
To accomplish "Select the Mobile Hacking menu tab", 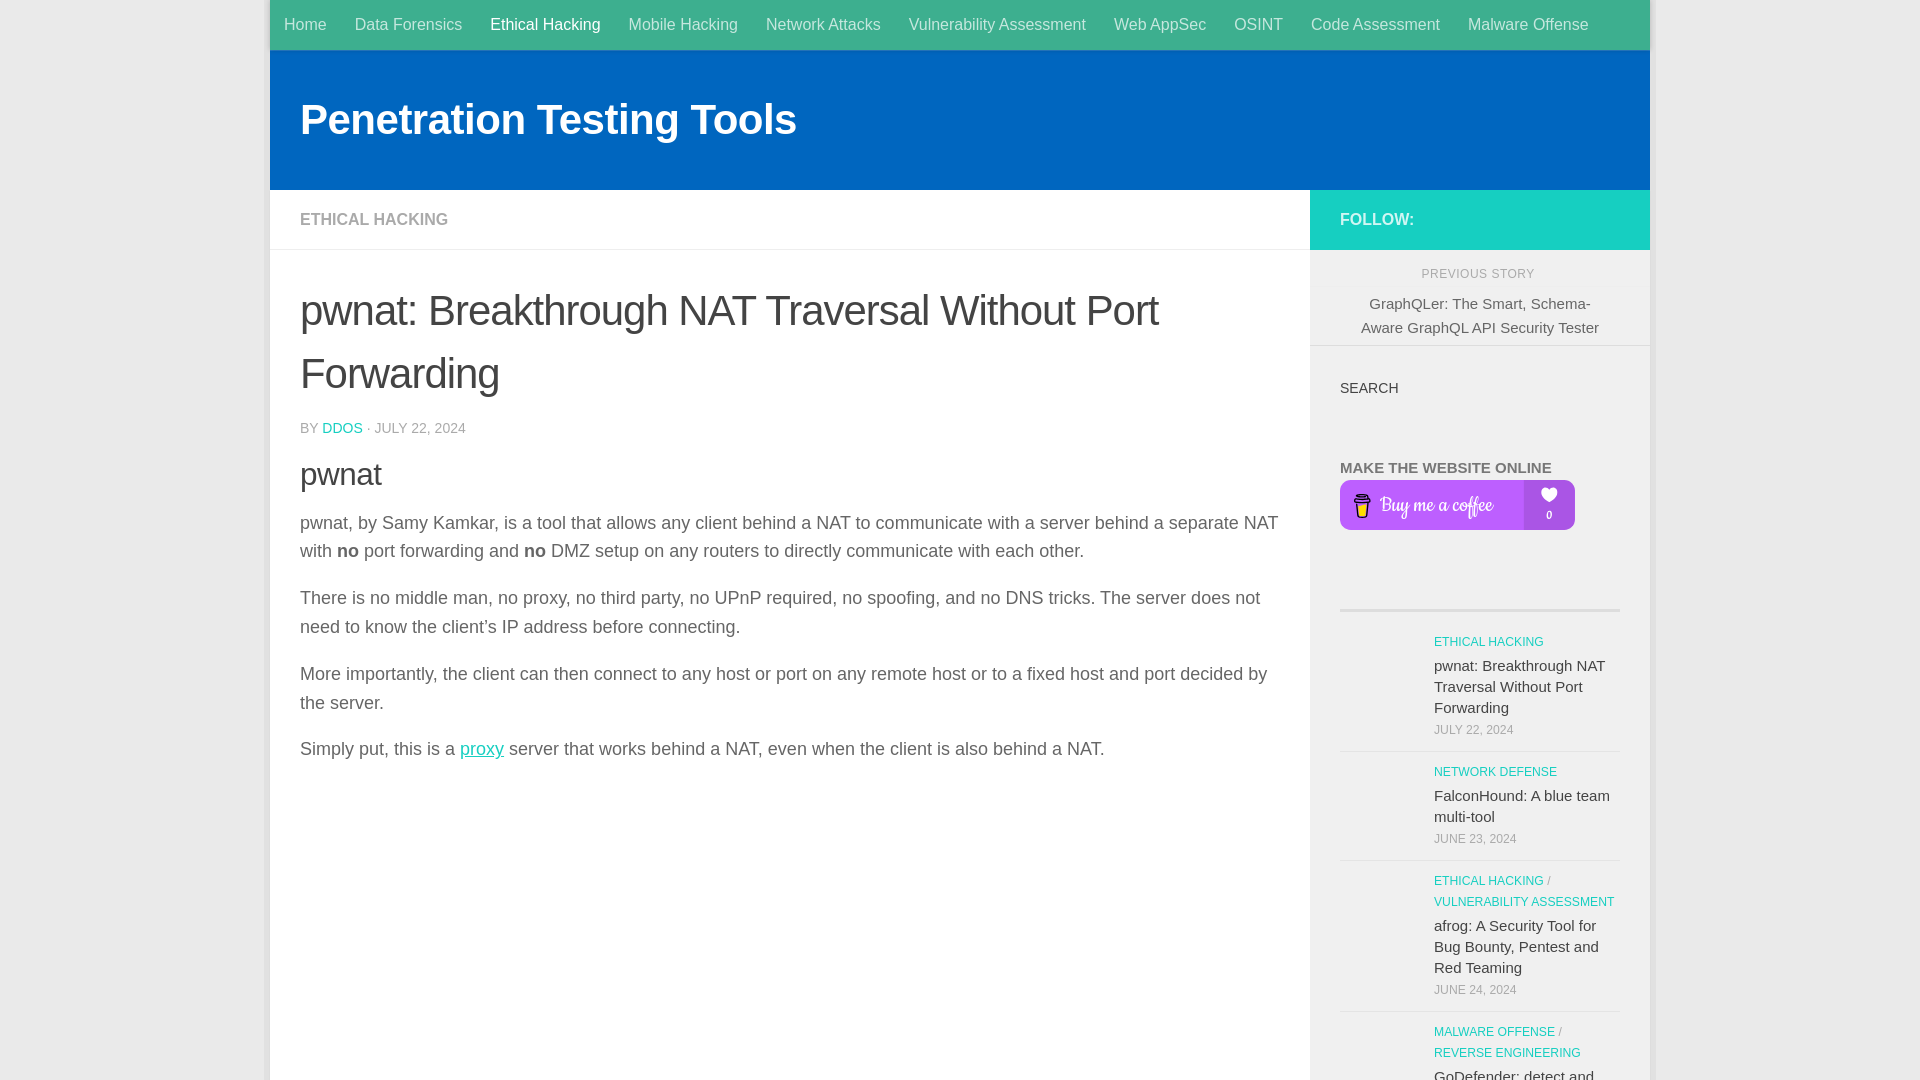I will [683, 24].
